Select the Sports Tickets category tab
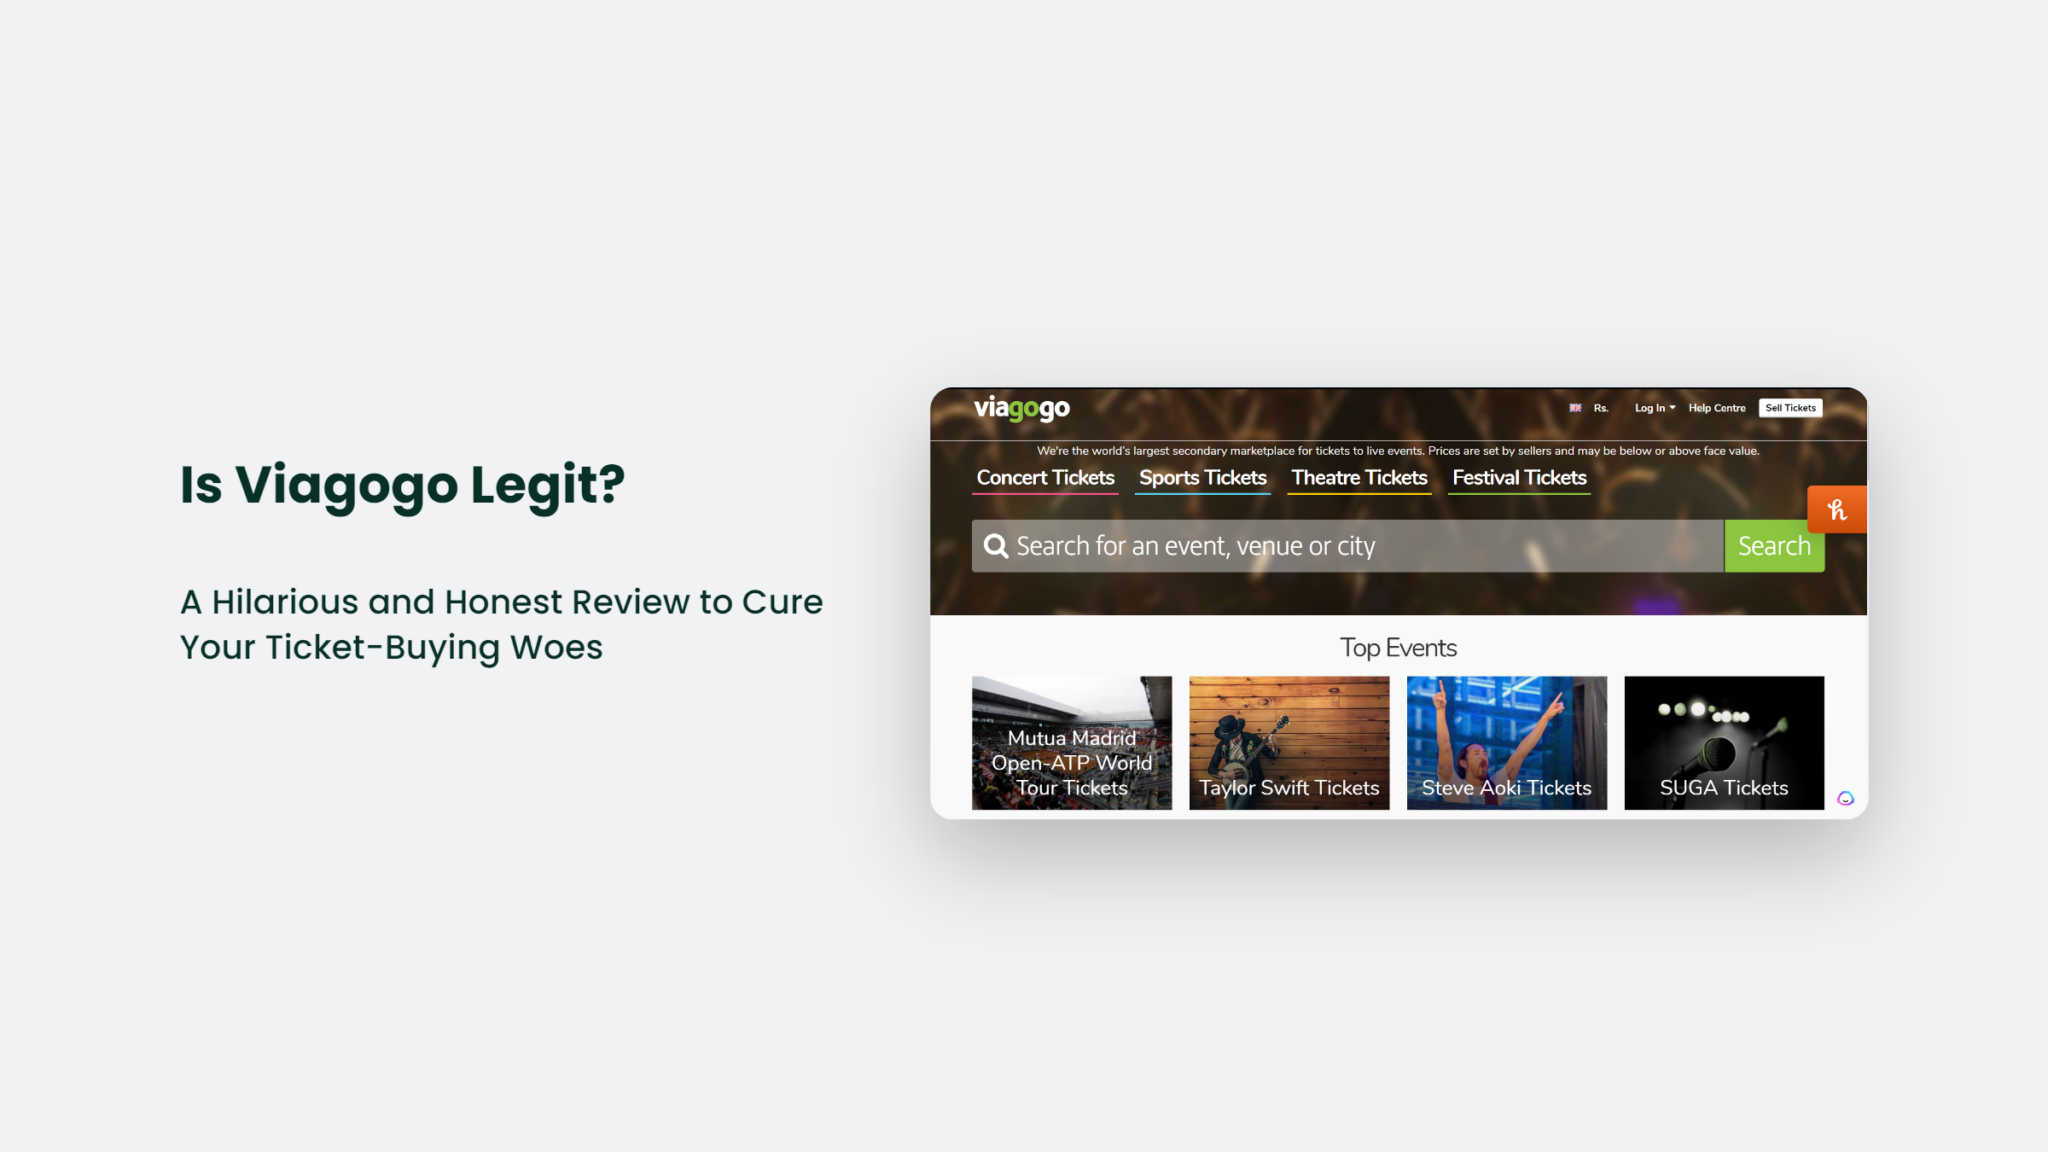This screenshot has height=1152, width=2048. [x=1203, y=477]
